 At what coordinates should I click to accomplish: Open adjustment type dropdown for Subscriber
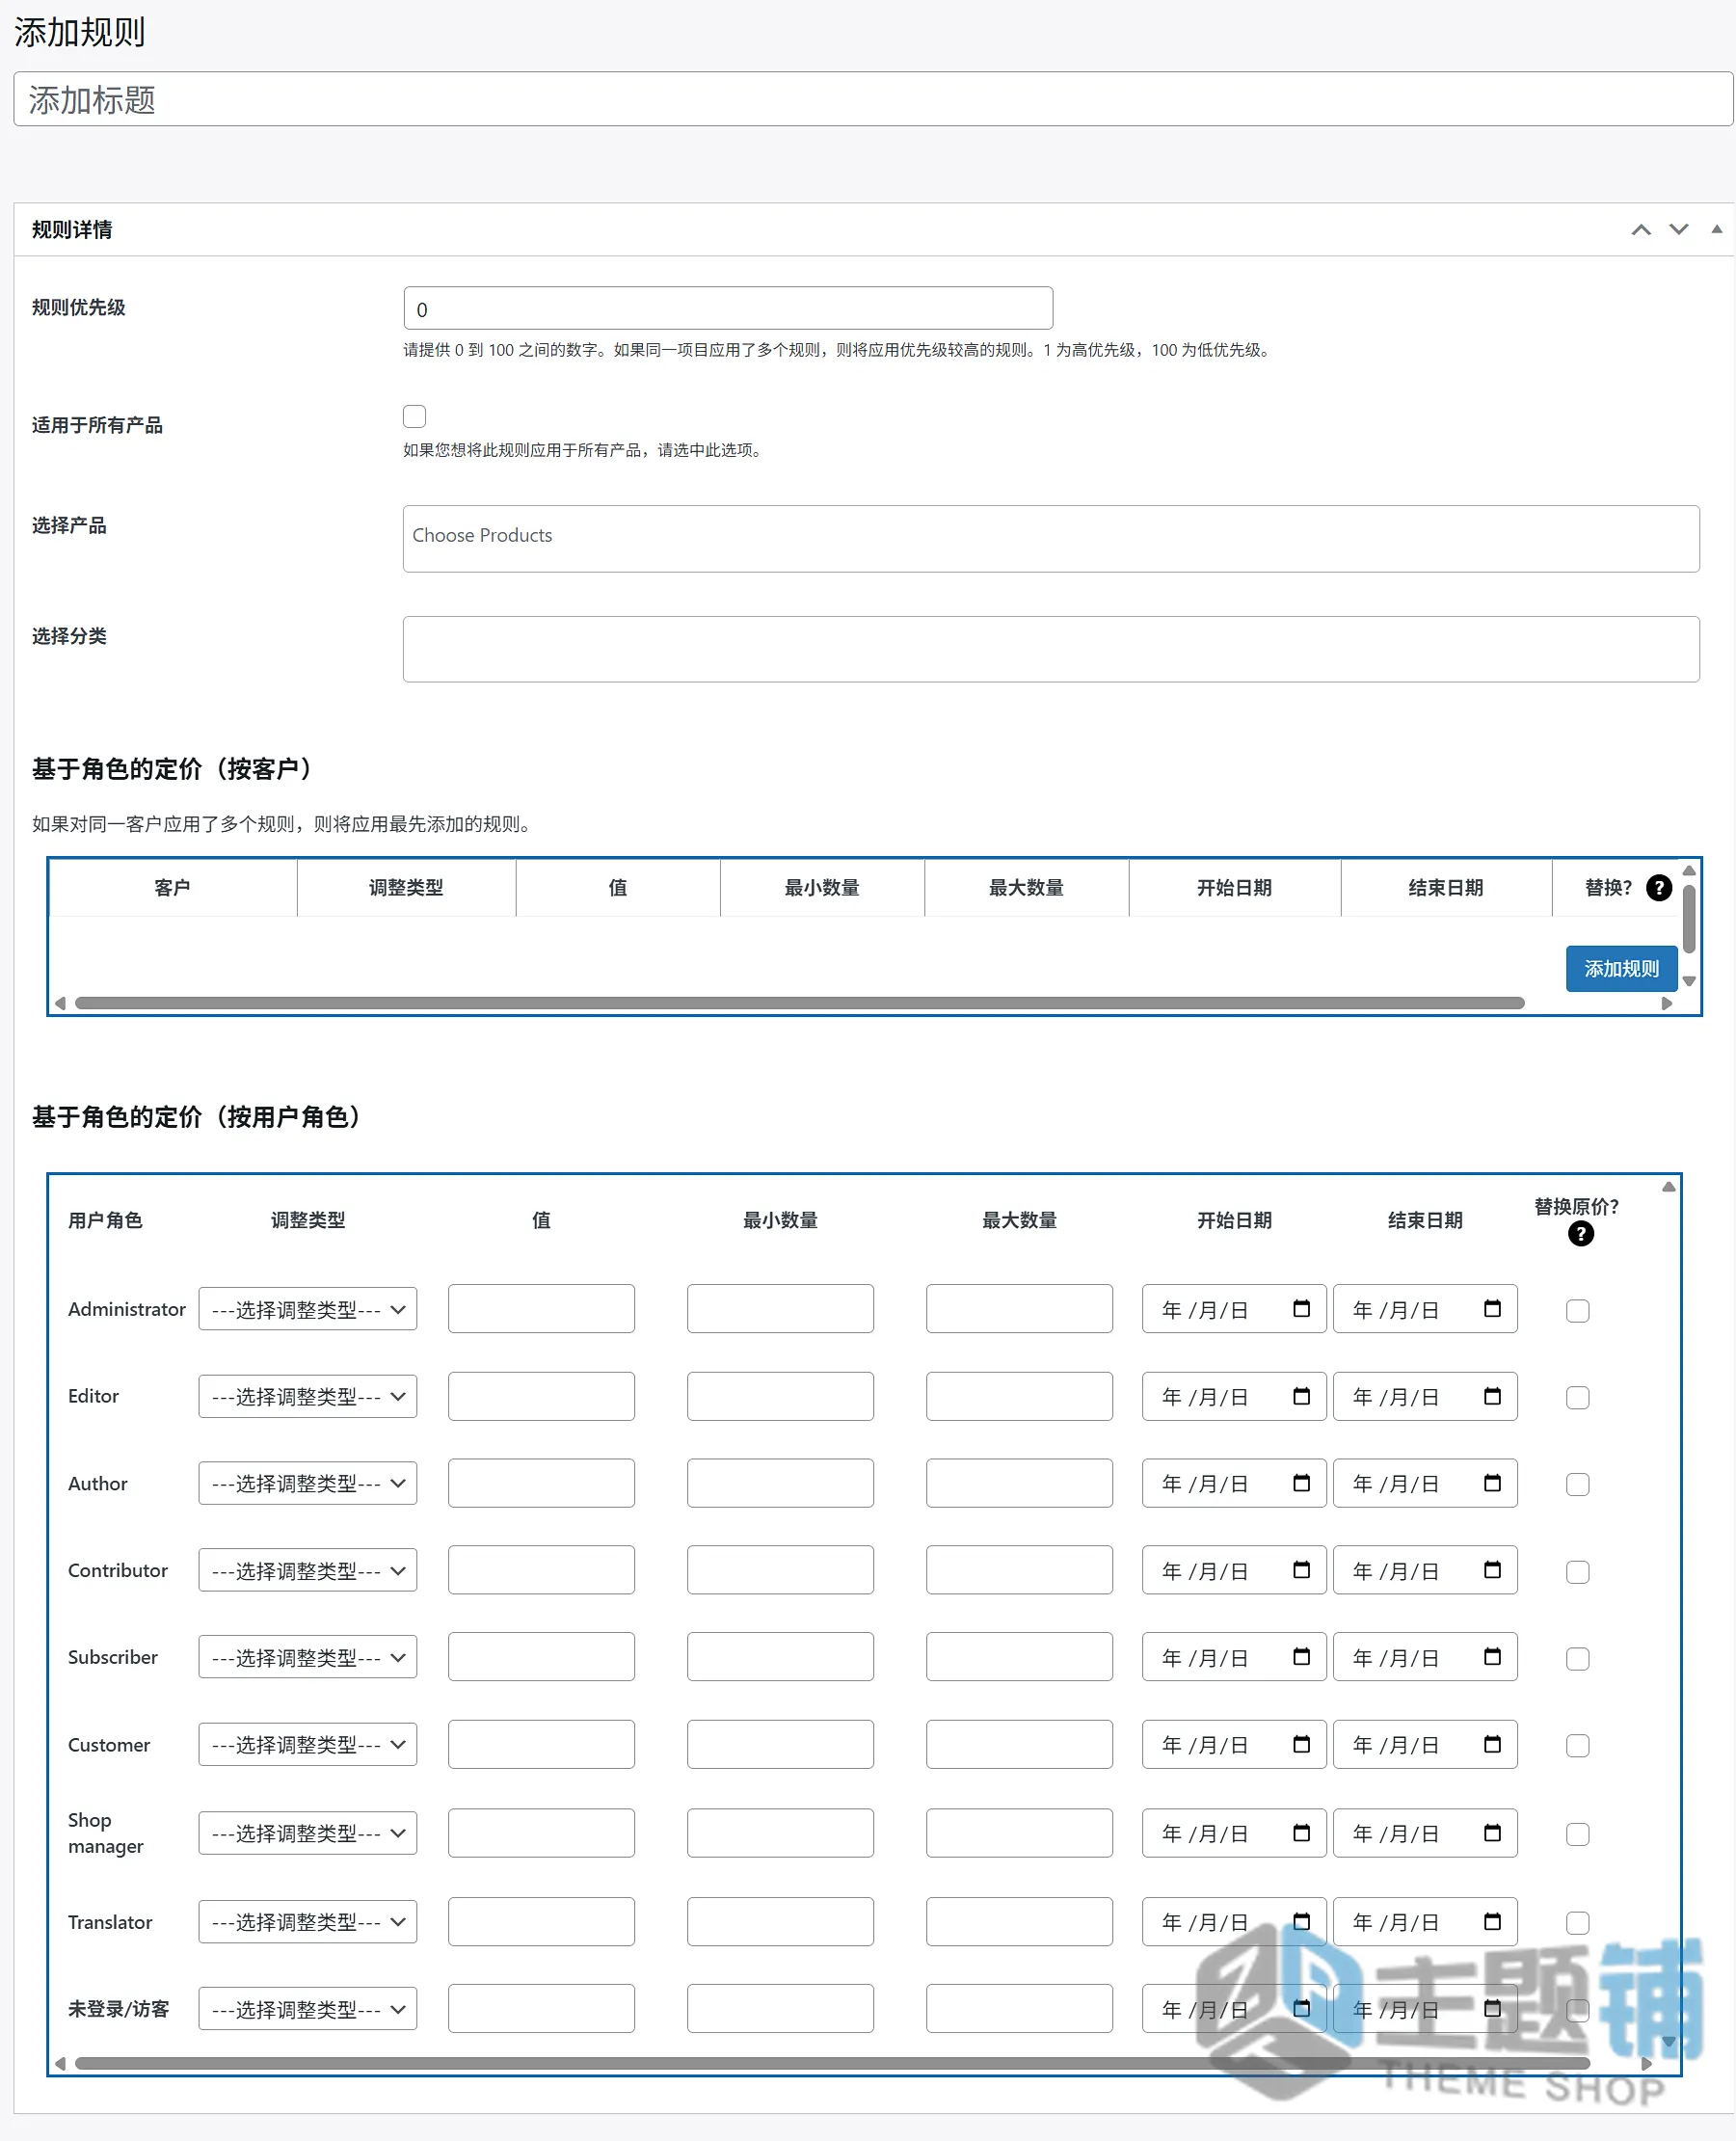click(x=308, y=1657)
